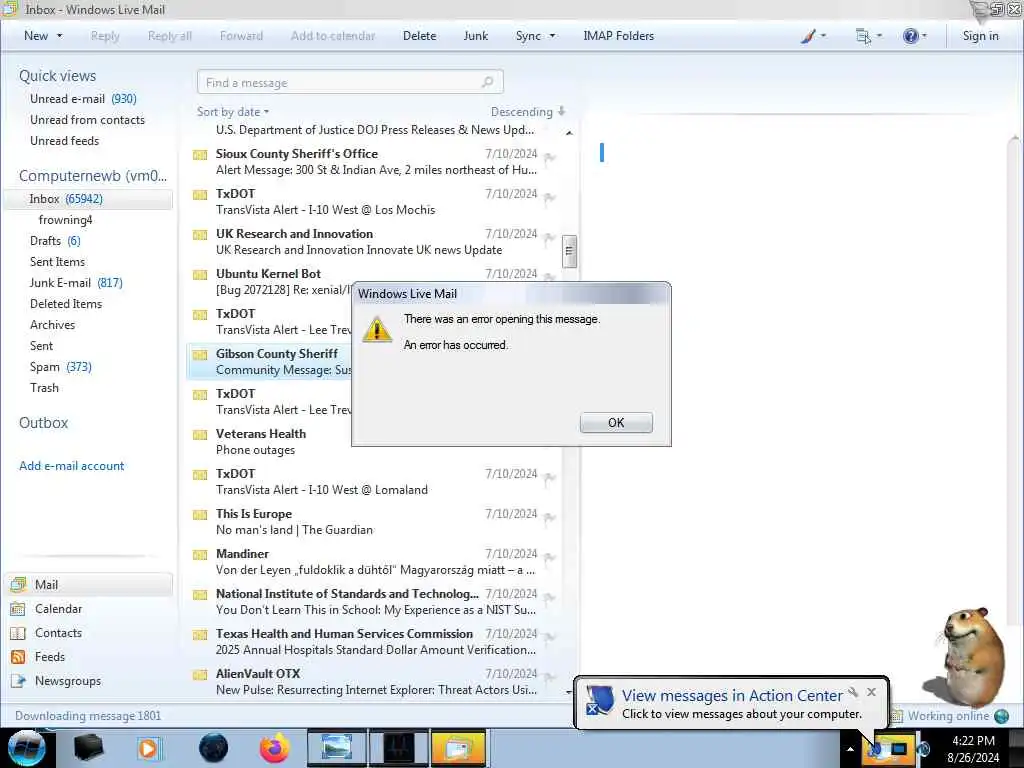The width and height of the screenshot is (1024, 768).
Task: Open Unread e-mail quick view
Action: pos(83,99)
